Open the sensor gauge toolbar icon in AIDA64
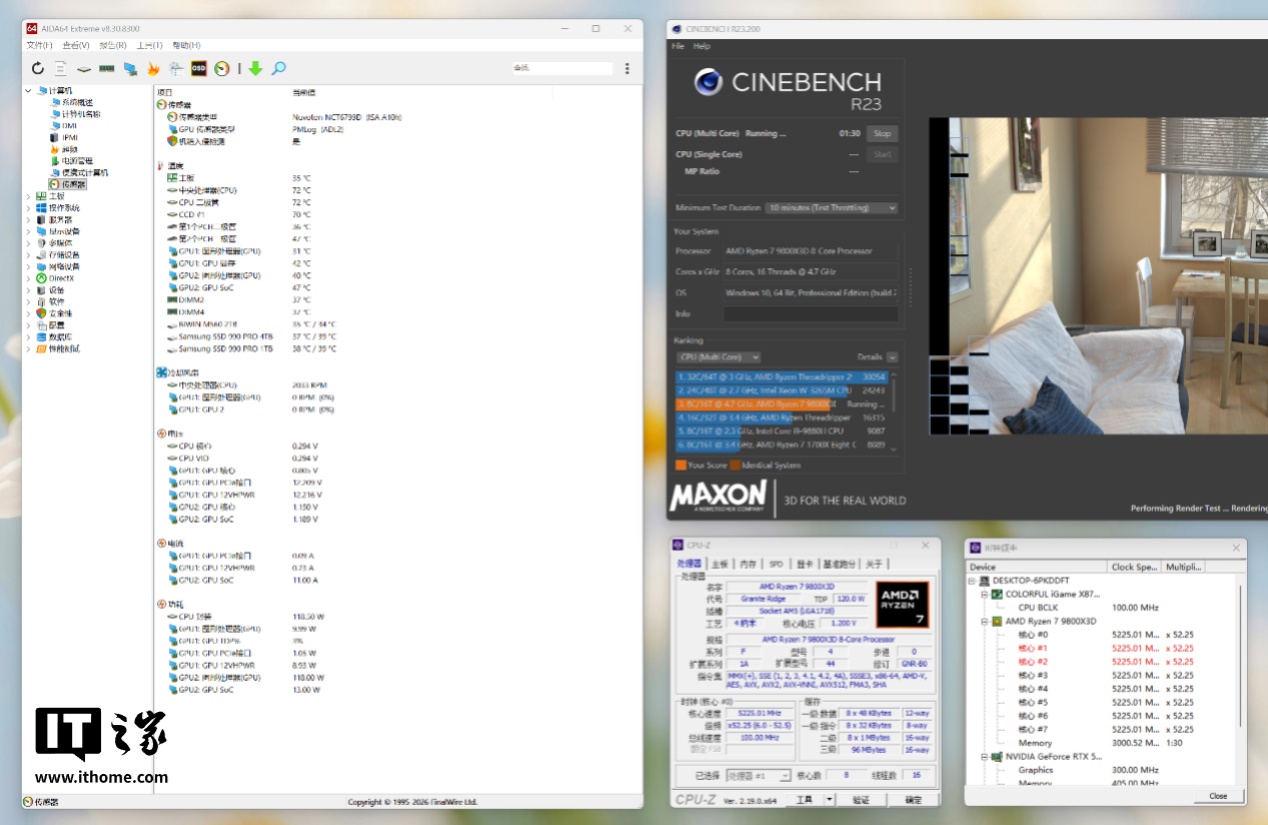The image size is (1268, 825). point(222,68)
